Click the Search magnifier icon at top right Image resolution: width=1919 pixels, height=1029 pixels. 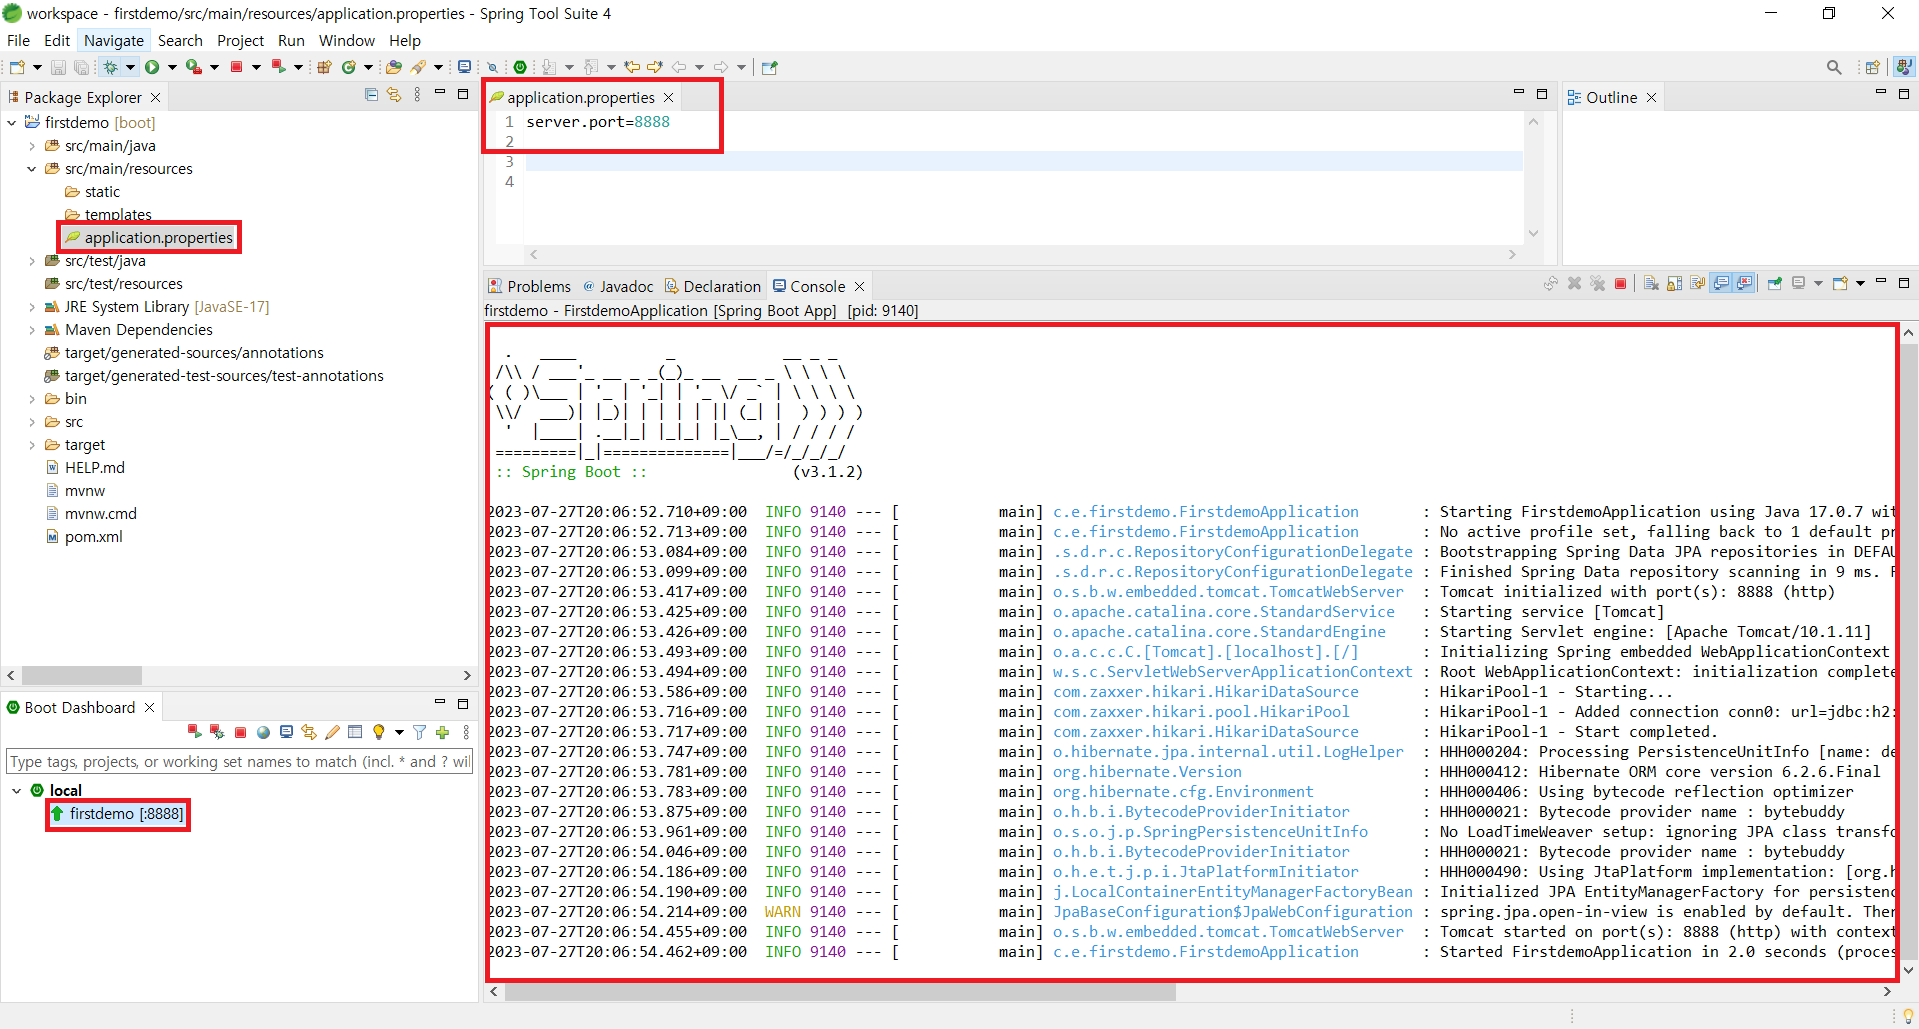[x=1834, y=67]
